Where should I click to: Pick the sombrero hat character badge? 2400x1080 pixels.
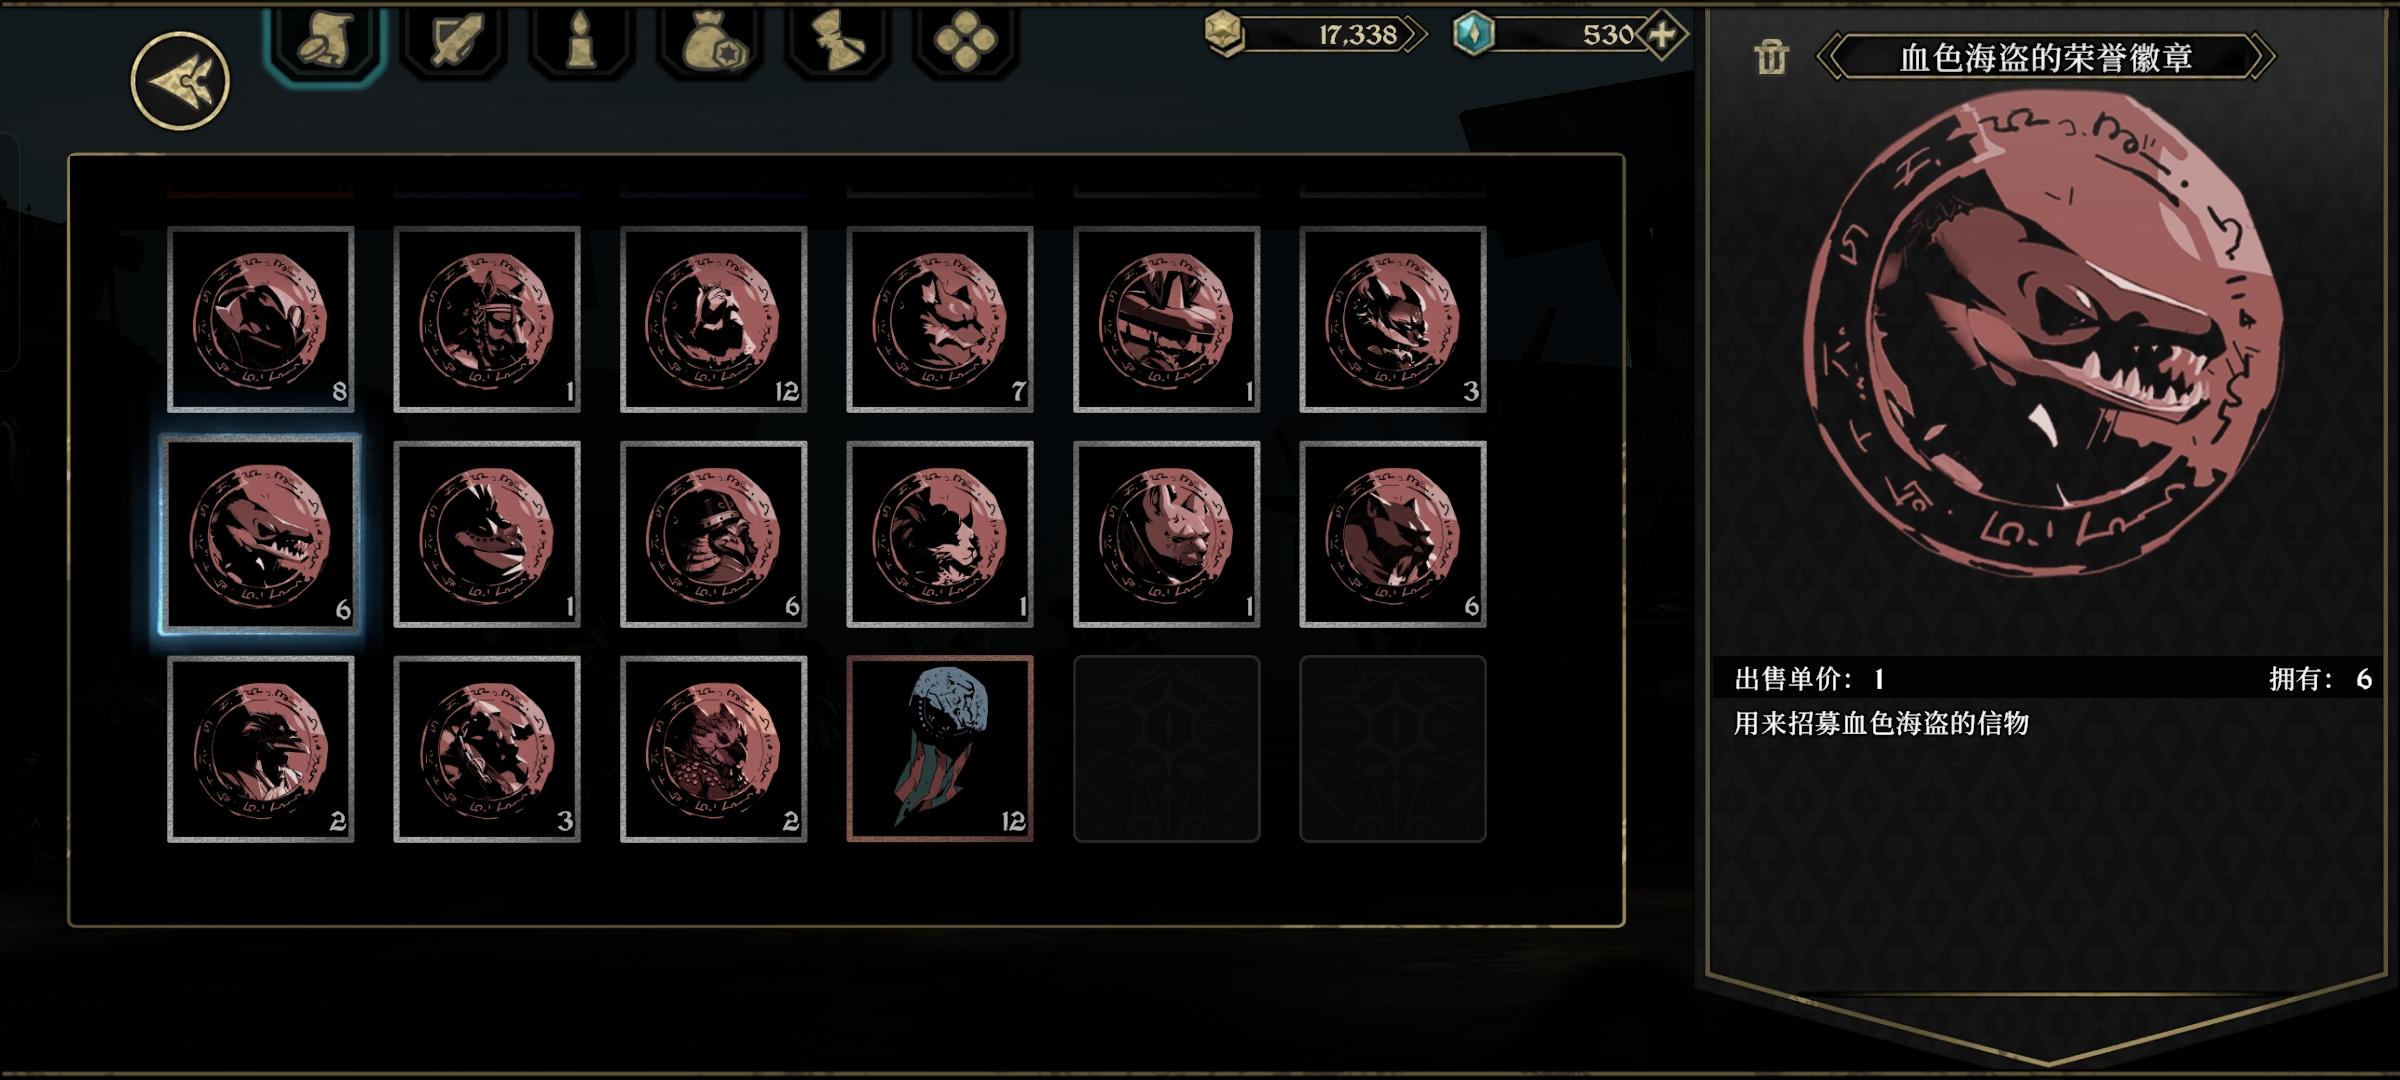click(x=1166, y=319)
